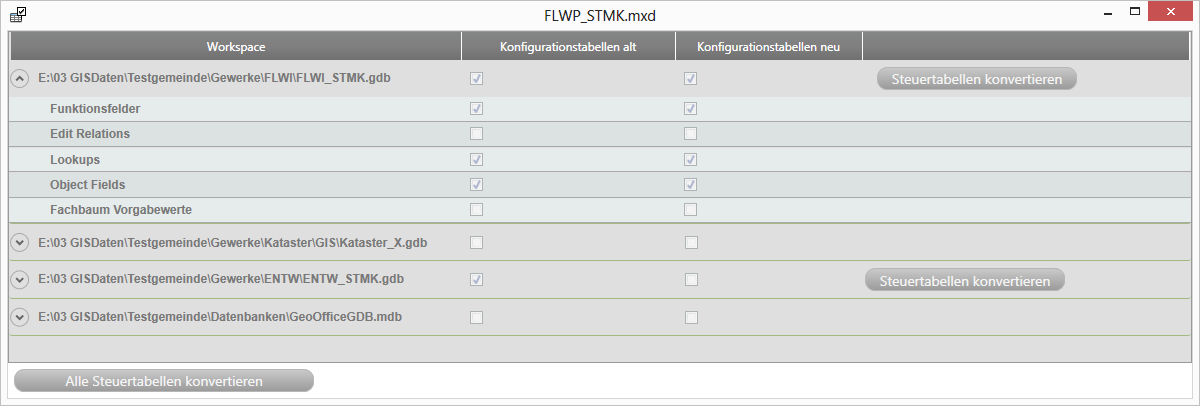Viewport: 1200px width, 406px height.
Task: Expand the GeoOfficeGDB.mdb workspace row
Action: [x=20, y=317]
